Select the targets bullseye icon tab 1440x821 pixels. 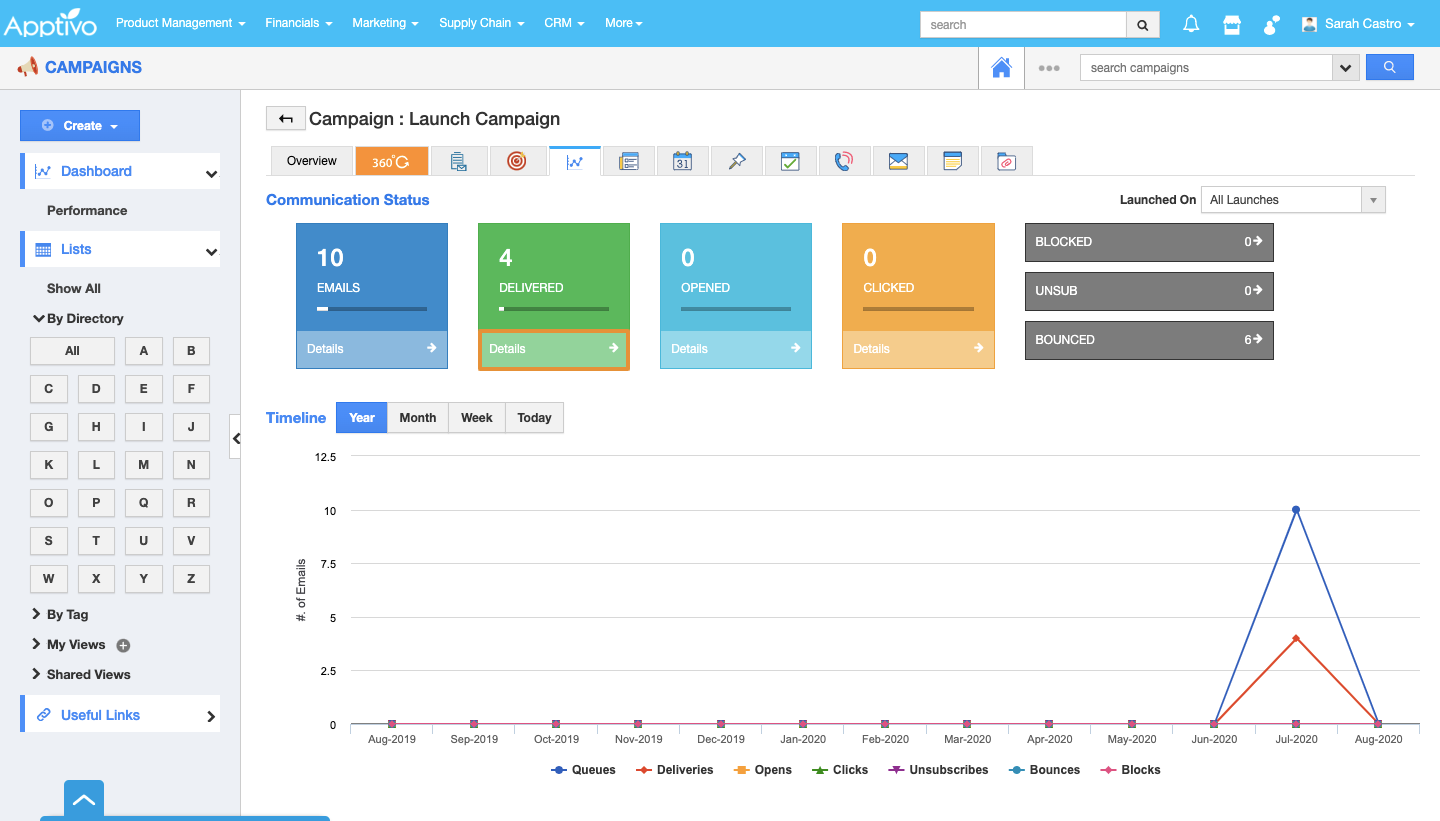516,161
